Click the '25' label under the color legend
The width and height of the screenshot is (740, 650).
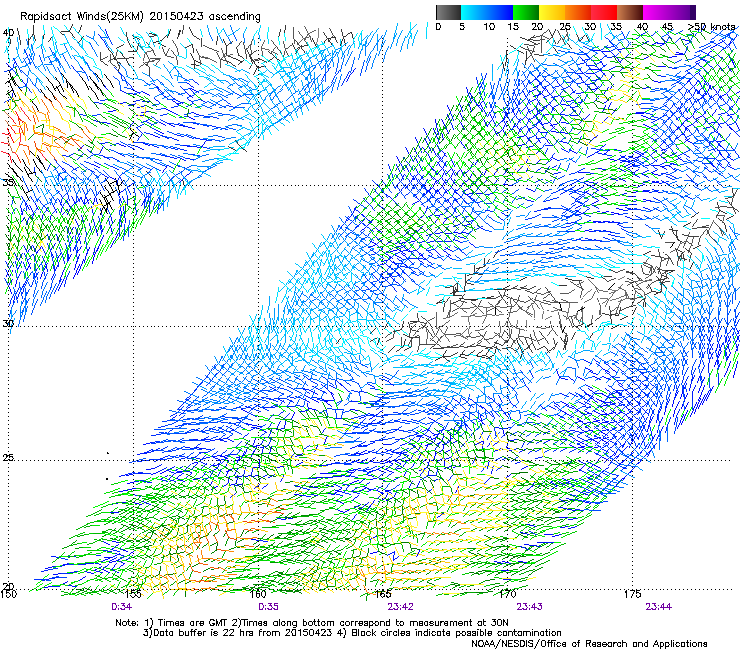pos(565,27)
